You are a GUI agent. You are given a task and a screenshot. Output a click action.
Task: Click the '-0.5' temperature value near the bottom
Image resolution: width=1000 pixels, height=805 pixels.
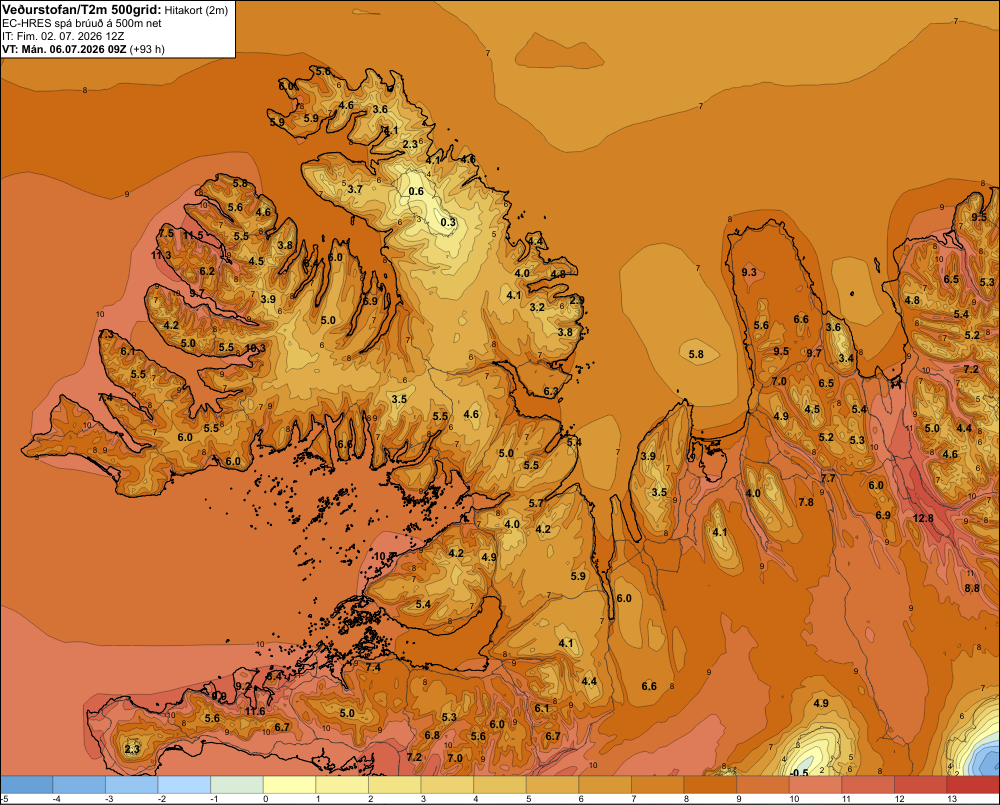(799, 773)
